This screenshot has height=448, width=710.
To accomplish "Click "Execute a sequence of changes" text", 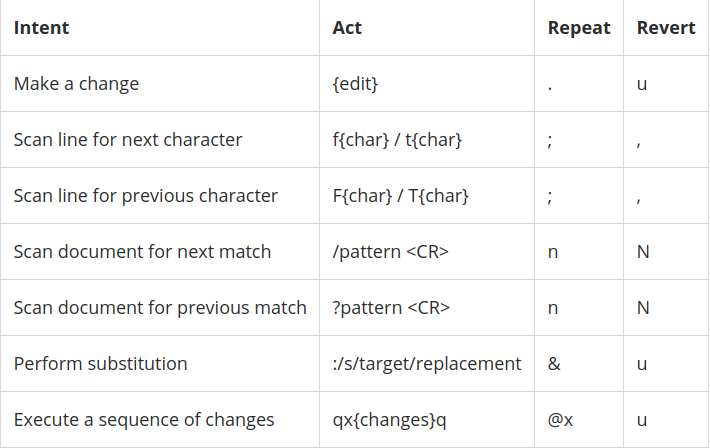I will tap(144, 420).
